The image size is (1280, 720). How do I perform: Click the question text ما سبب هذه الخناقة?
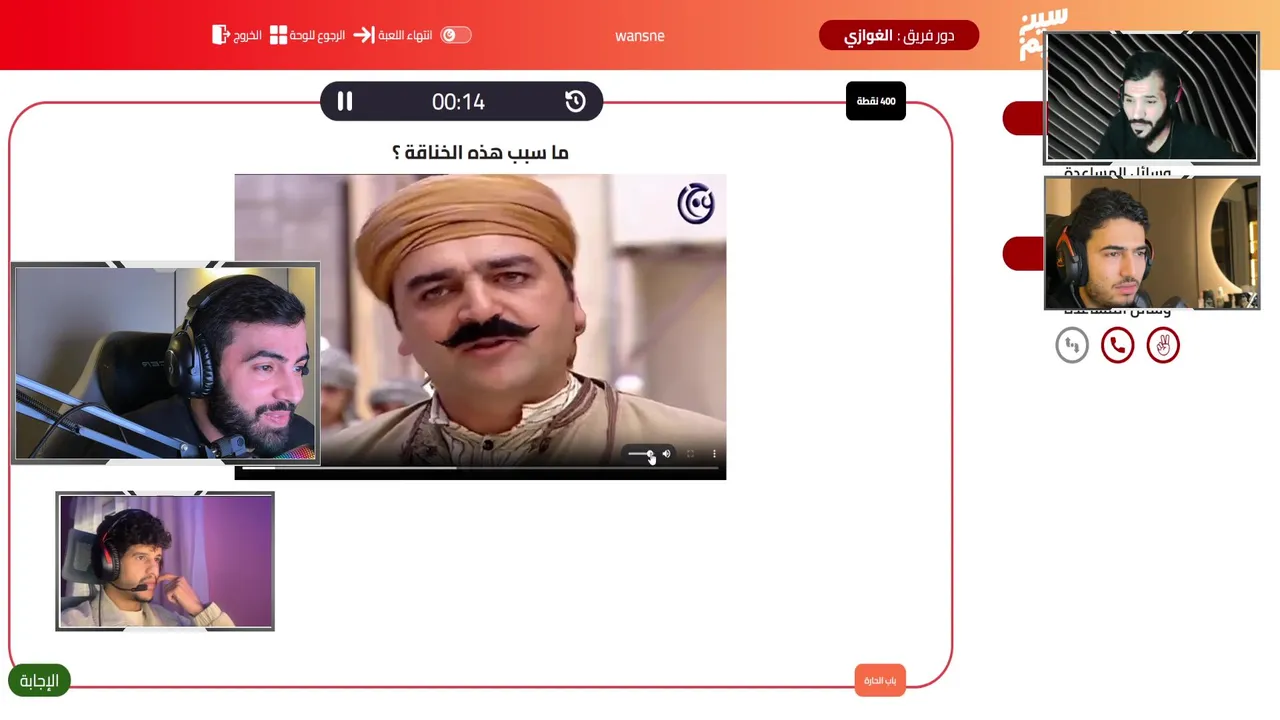point(480,152)
